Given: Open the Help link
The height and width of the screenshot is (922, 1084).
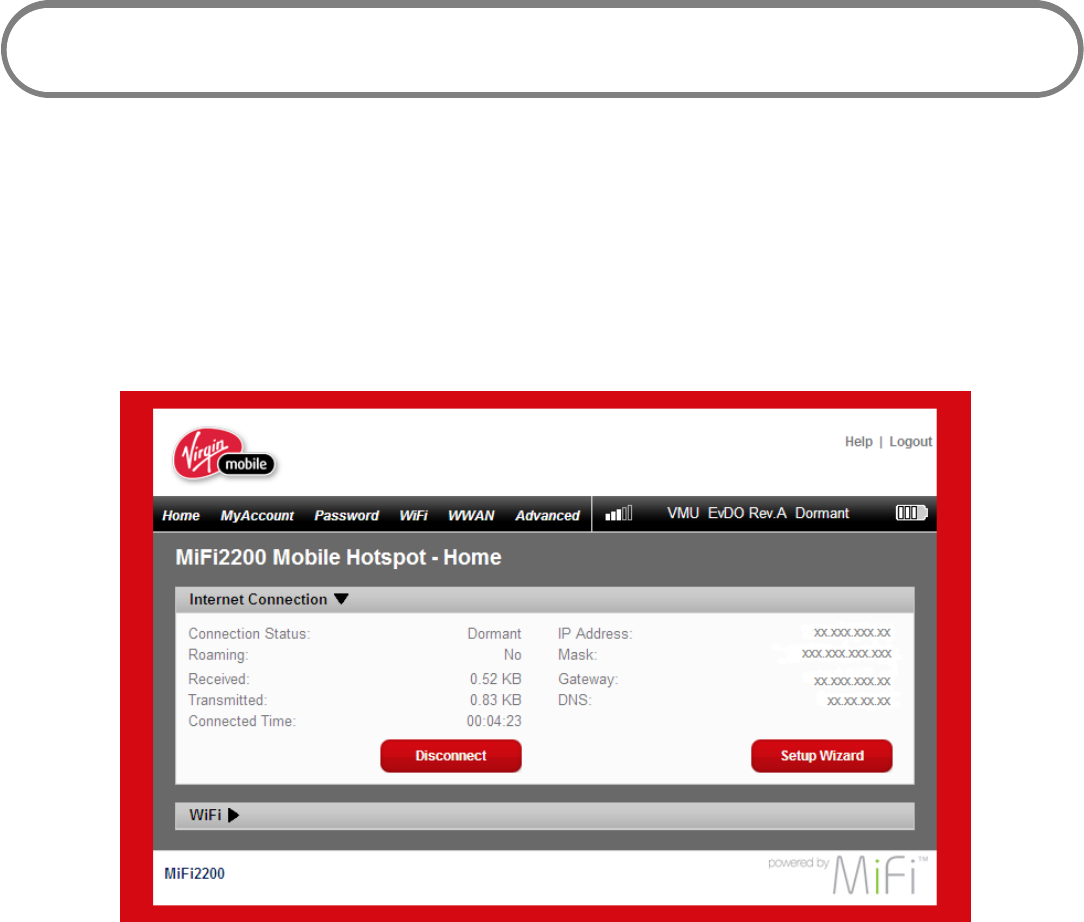Looking at the screenshot, I should pyautogui.click(x=859, y=442).
